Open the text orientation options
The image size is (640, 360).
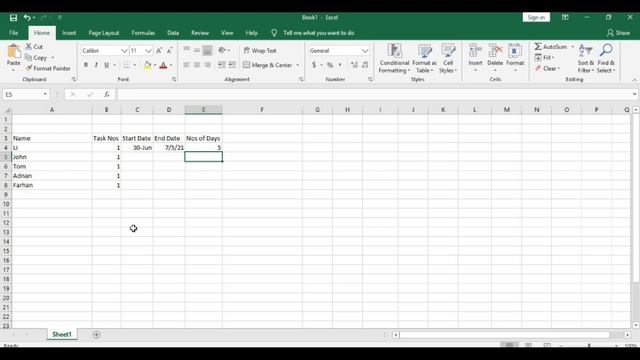point(224,50)
